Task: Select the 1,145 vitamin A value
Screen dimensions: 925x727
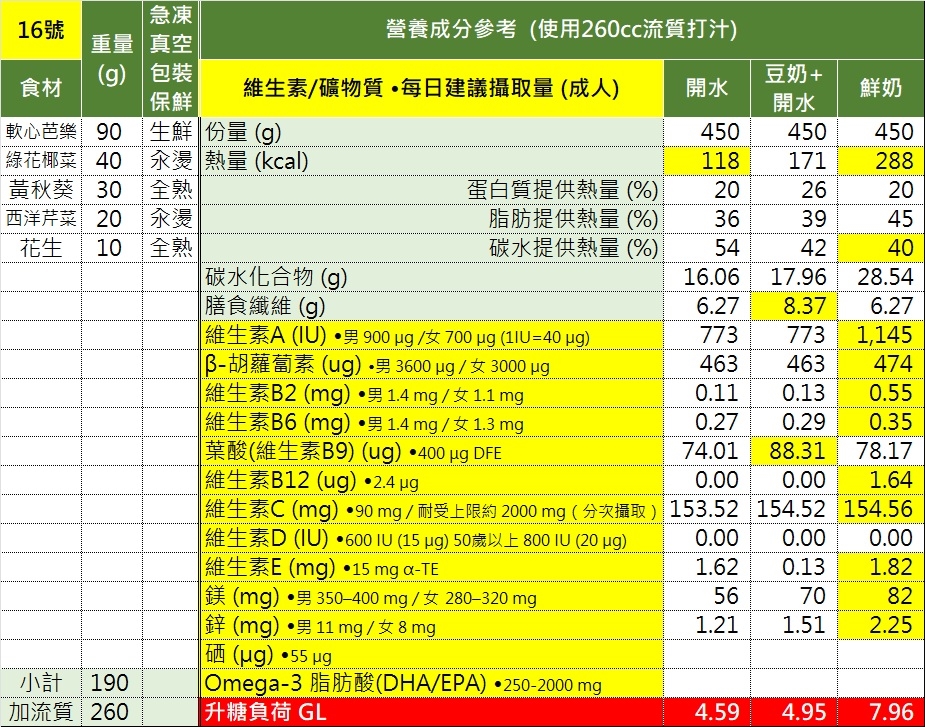Action: click(881, 335)
